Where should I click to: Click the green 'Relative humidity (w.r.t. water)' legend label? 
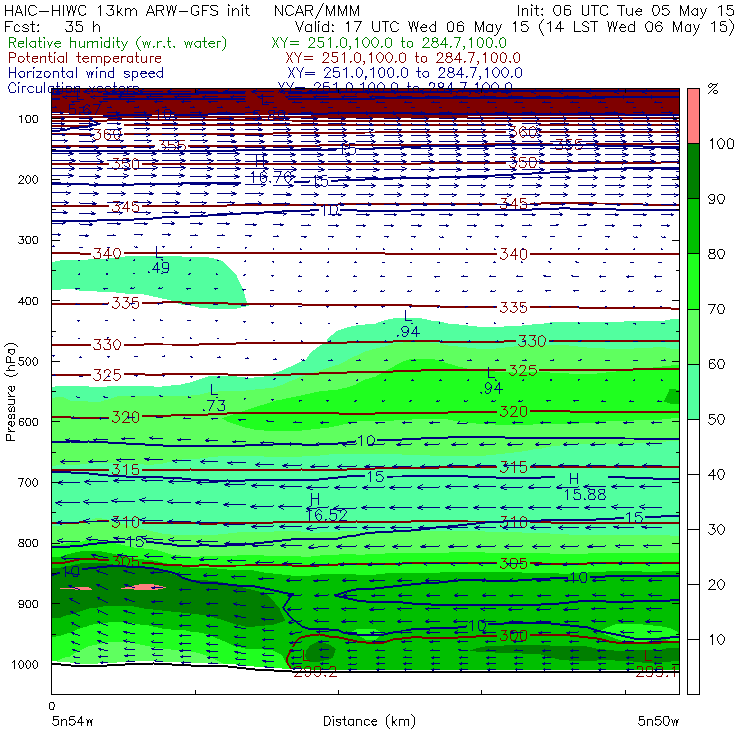coord(118,43)
